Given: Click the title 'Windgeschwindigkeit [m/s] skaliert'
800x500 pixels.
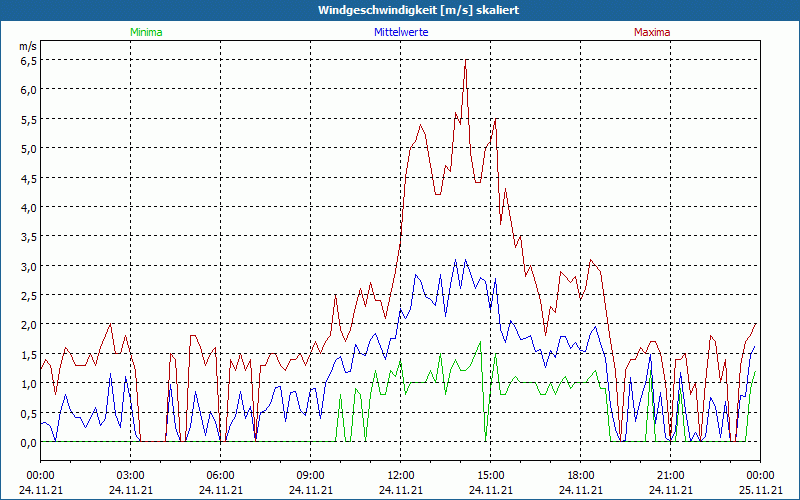Looking at the screenshot, I should pyautogui.click(x=418, y=10).
